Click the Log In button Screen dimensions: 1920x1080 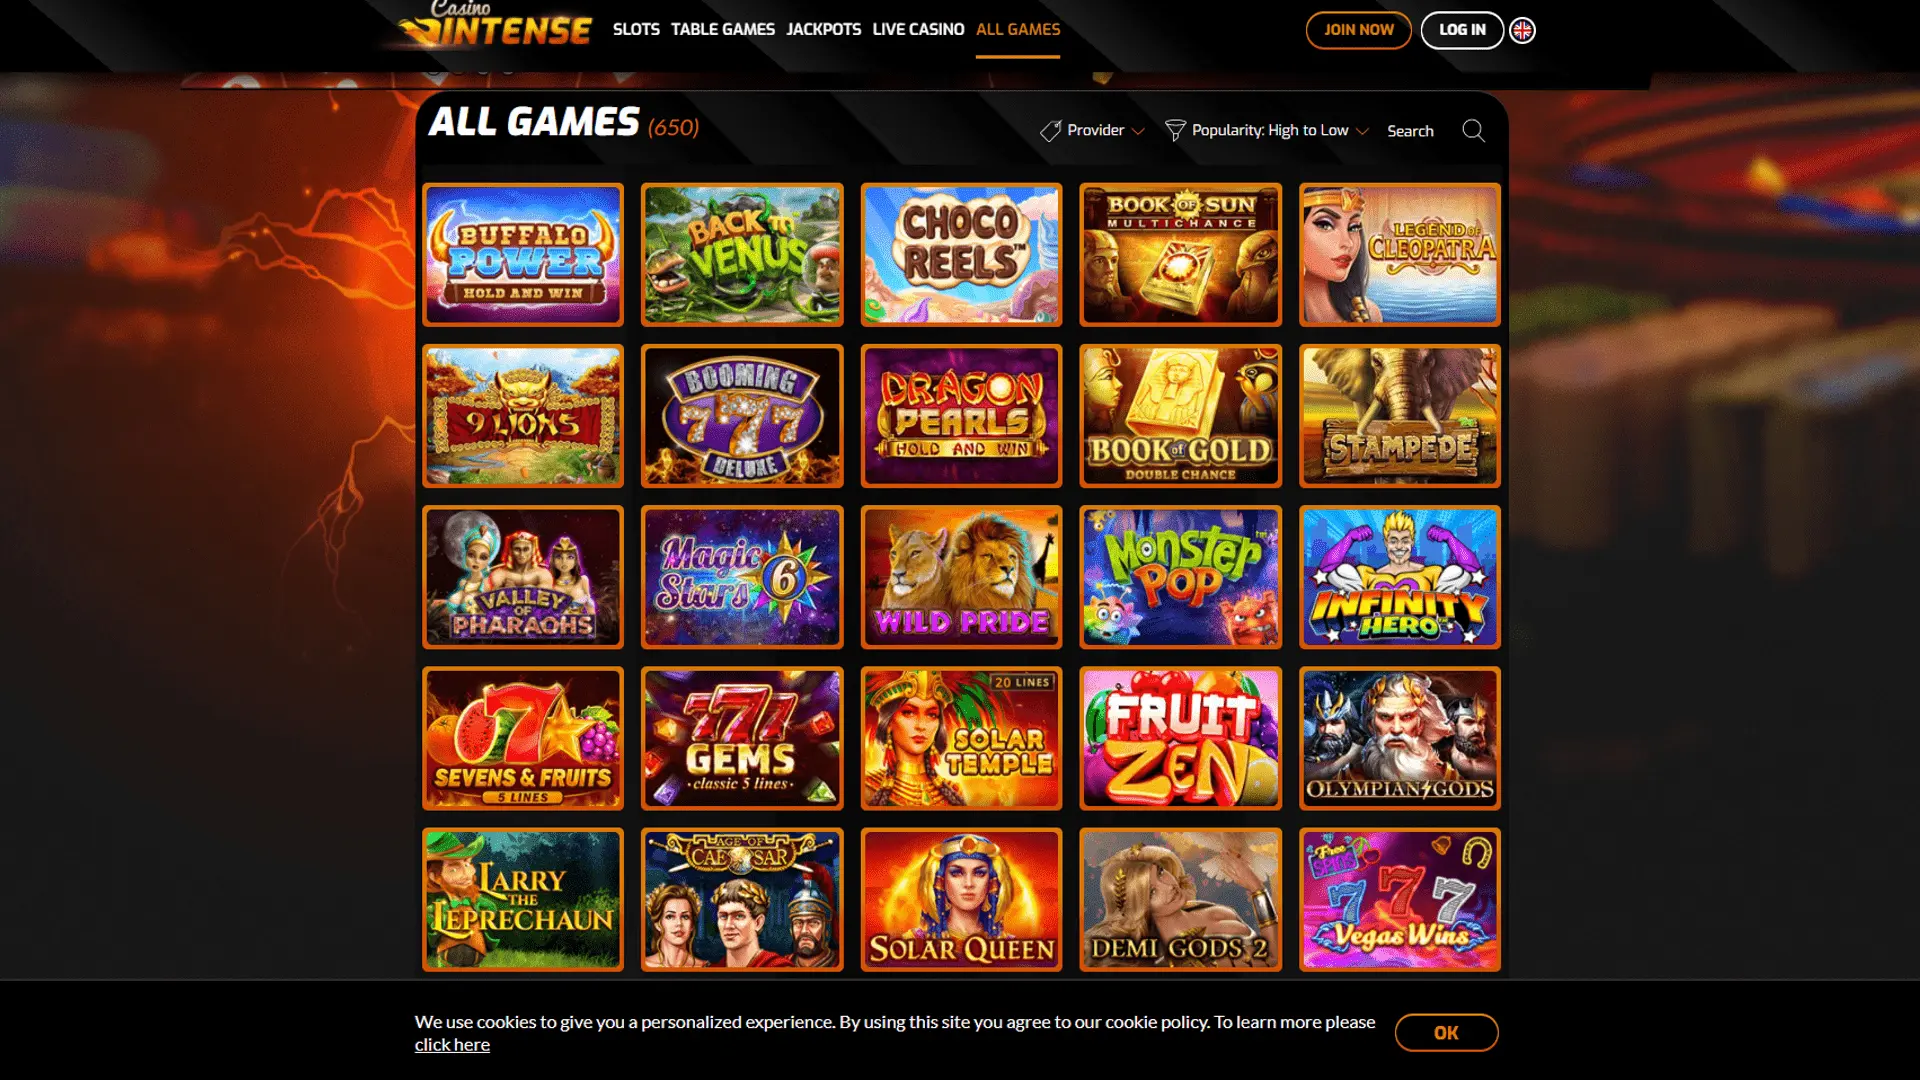click(1462, 30)
